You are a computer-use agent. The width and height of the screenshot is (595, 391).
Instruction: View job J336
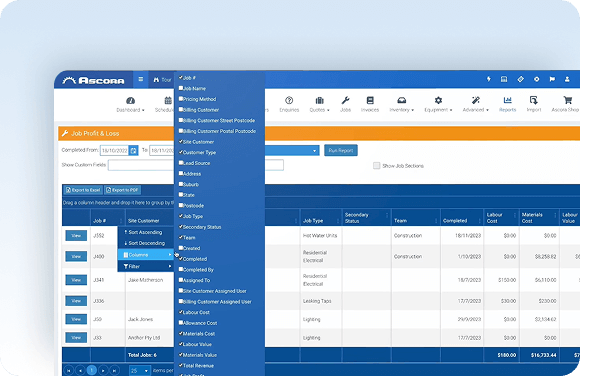pyautogui.click(x=76, y=301)
